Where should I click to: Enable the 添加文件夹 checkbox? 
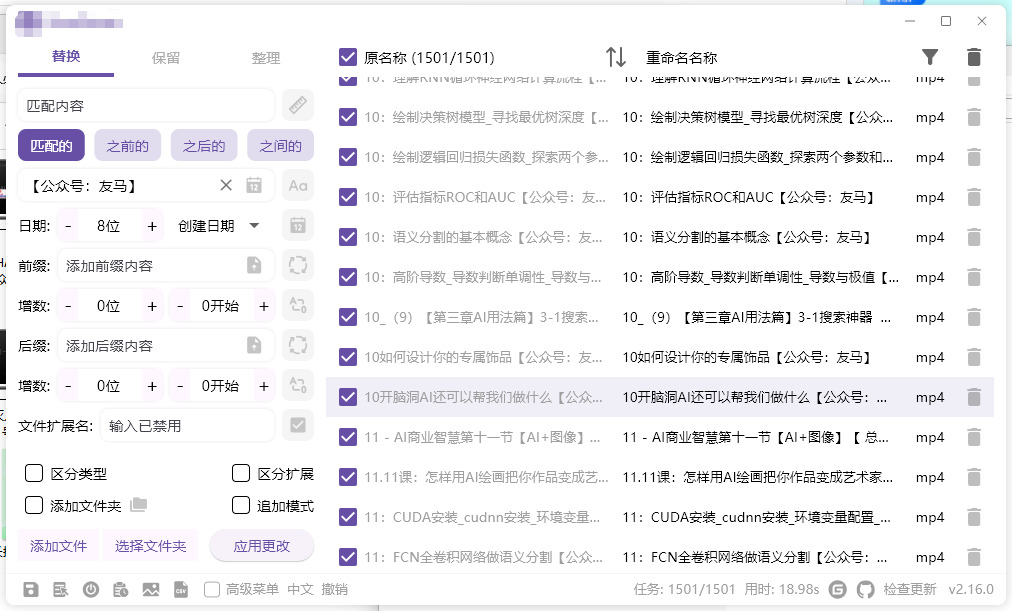[34, 505]
